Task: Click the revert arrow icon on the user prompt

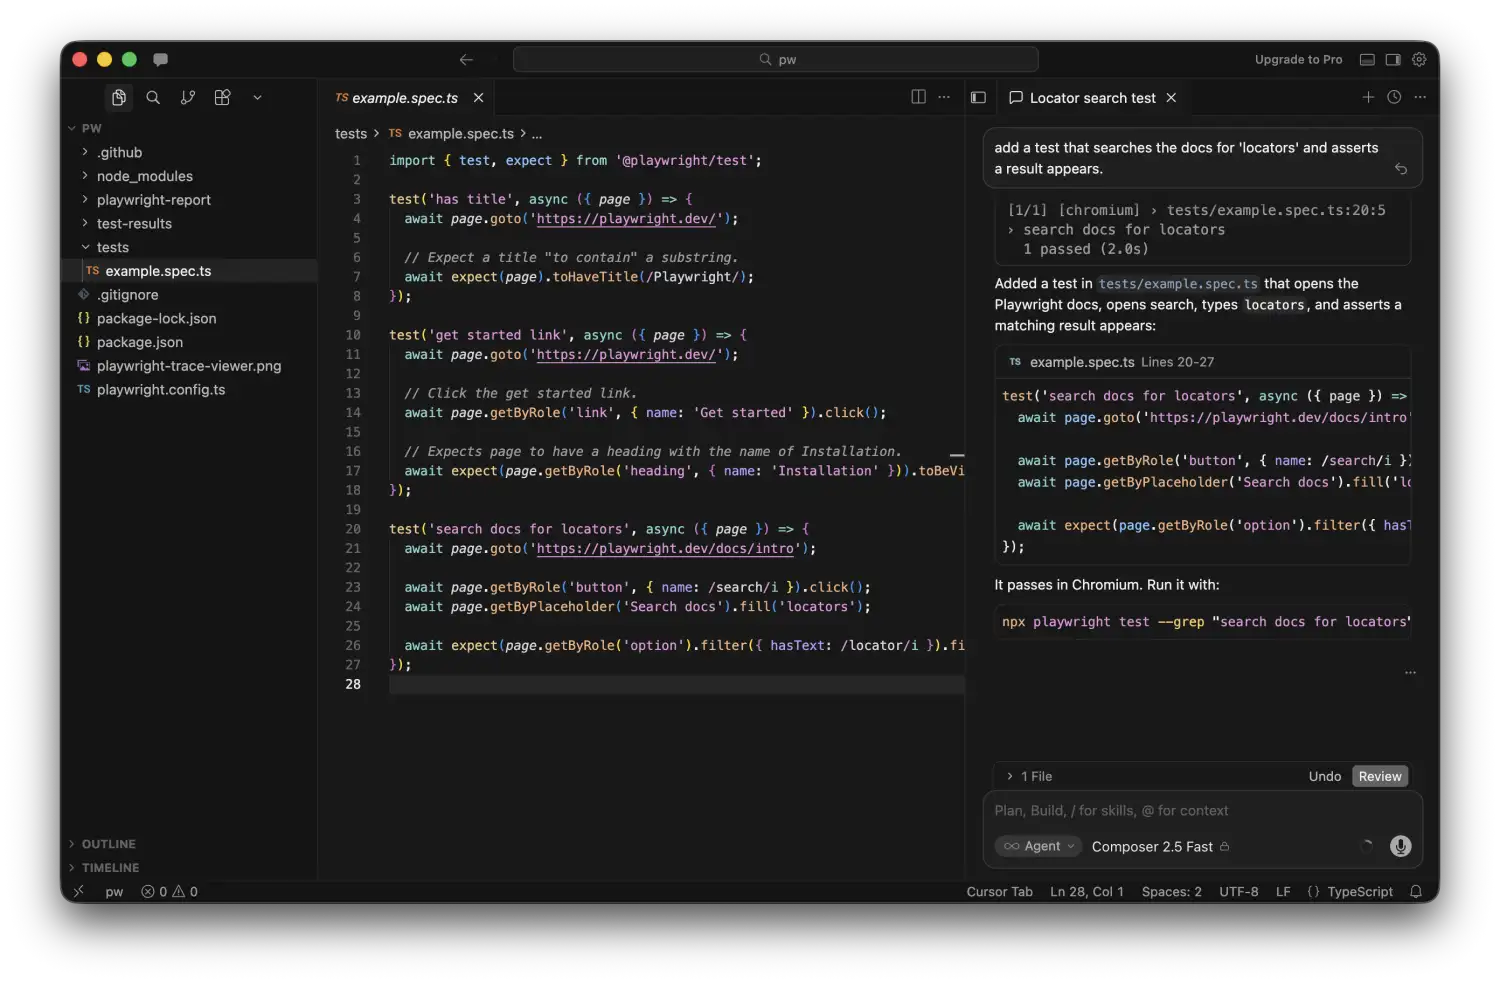Action: pyautogui.click(x=1401, y=169)
